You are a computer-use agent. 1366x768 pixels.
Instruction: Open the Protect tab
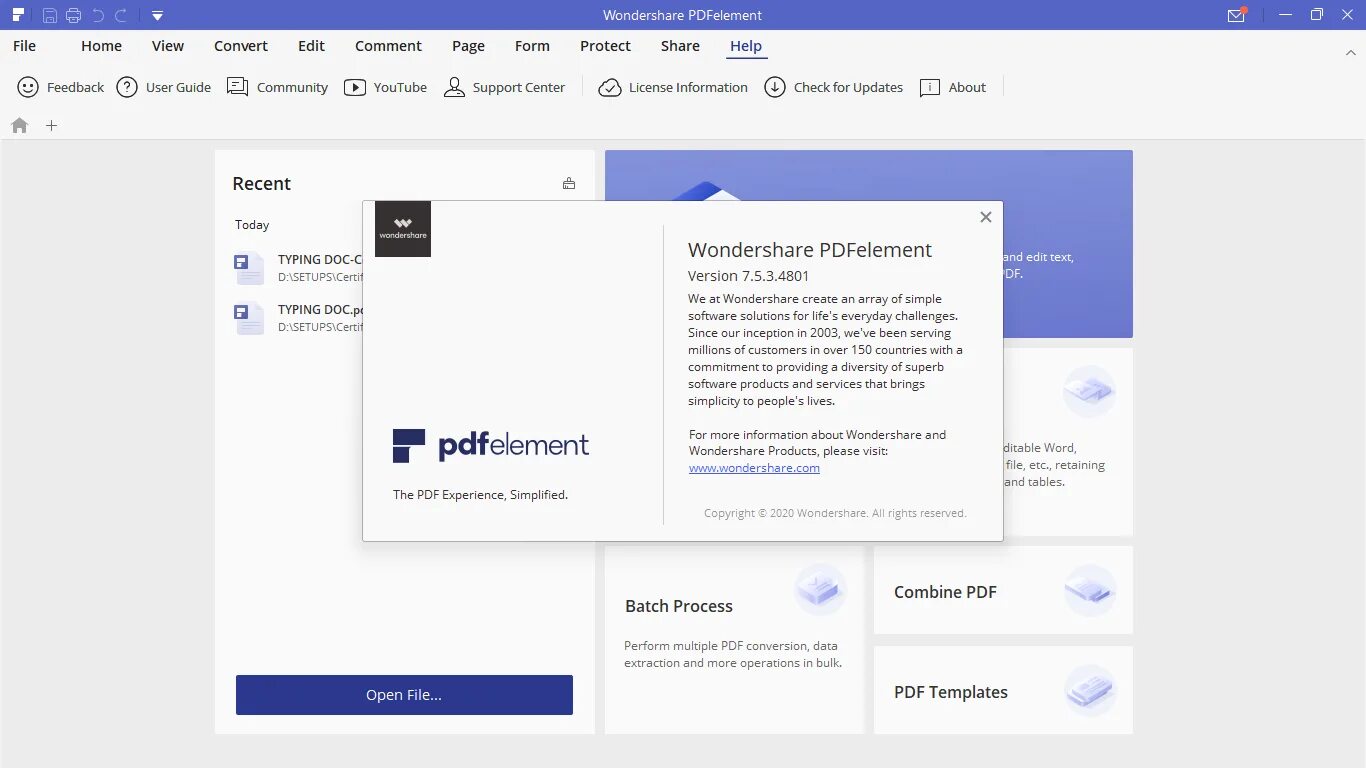click(605, 46)
